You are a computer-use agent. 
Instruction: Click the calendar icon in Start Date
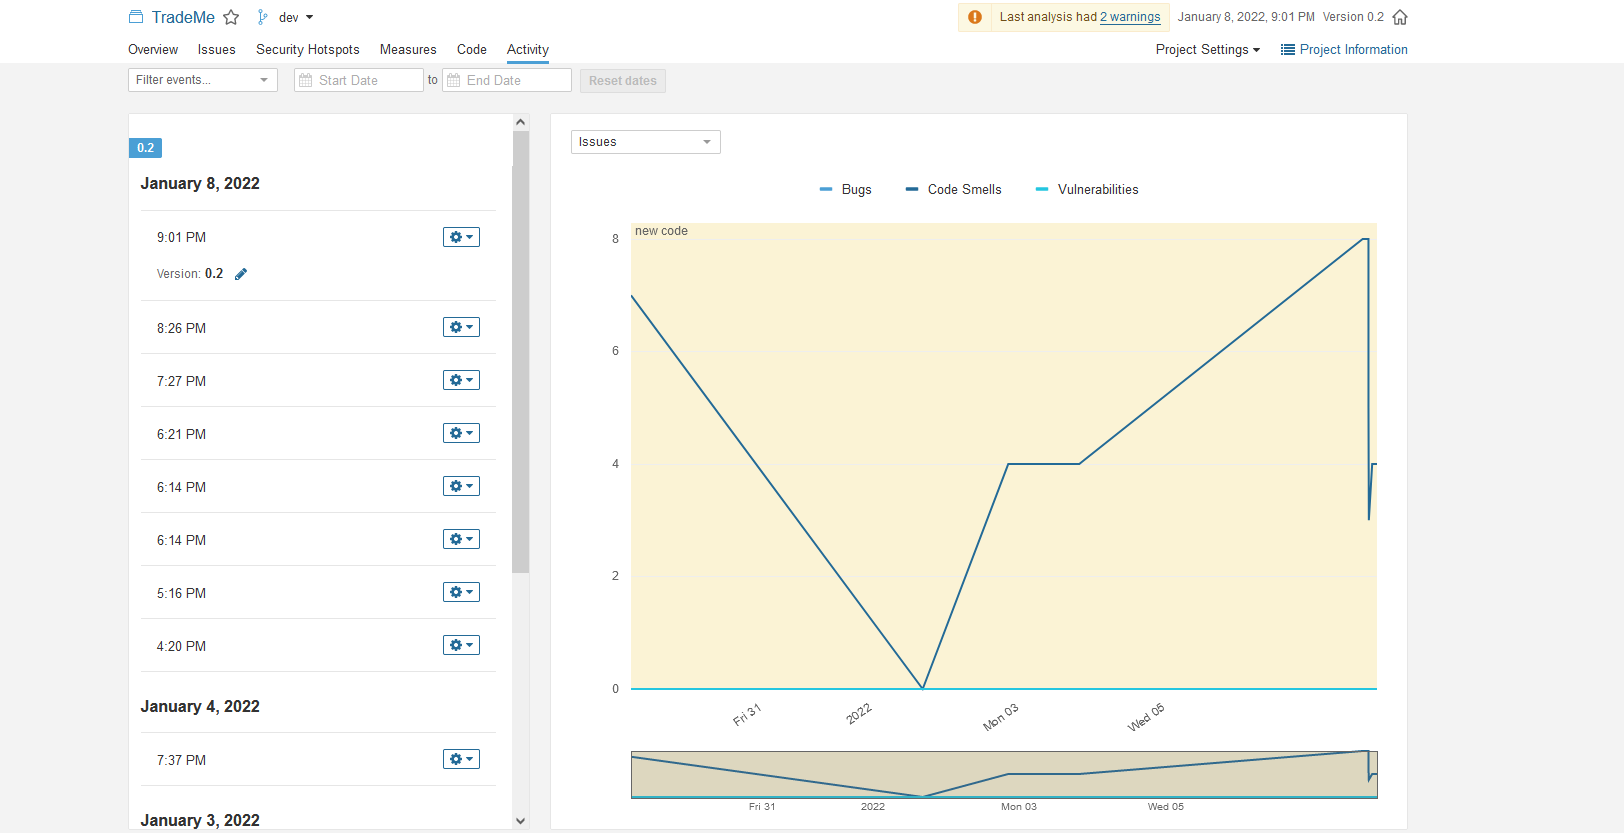[306, 80]
